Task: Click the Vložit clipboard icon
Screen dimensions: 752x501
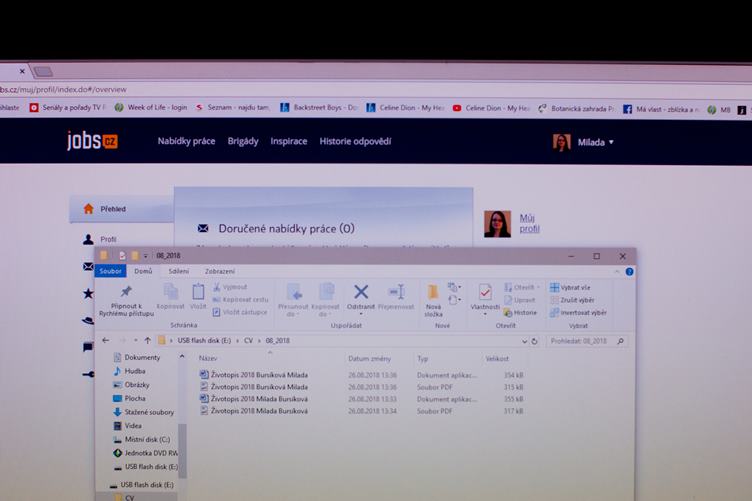Action: [x=198, y=291]
